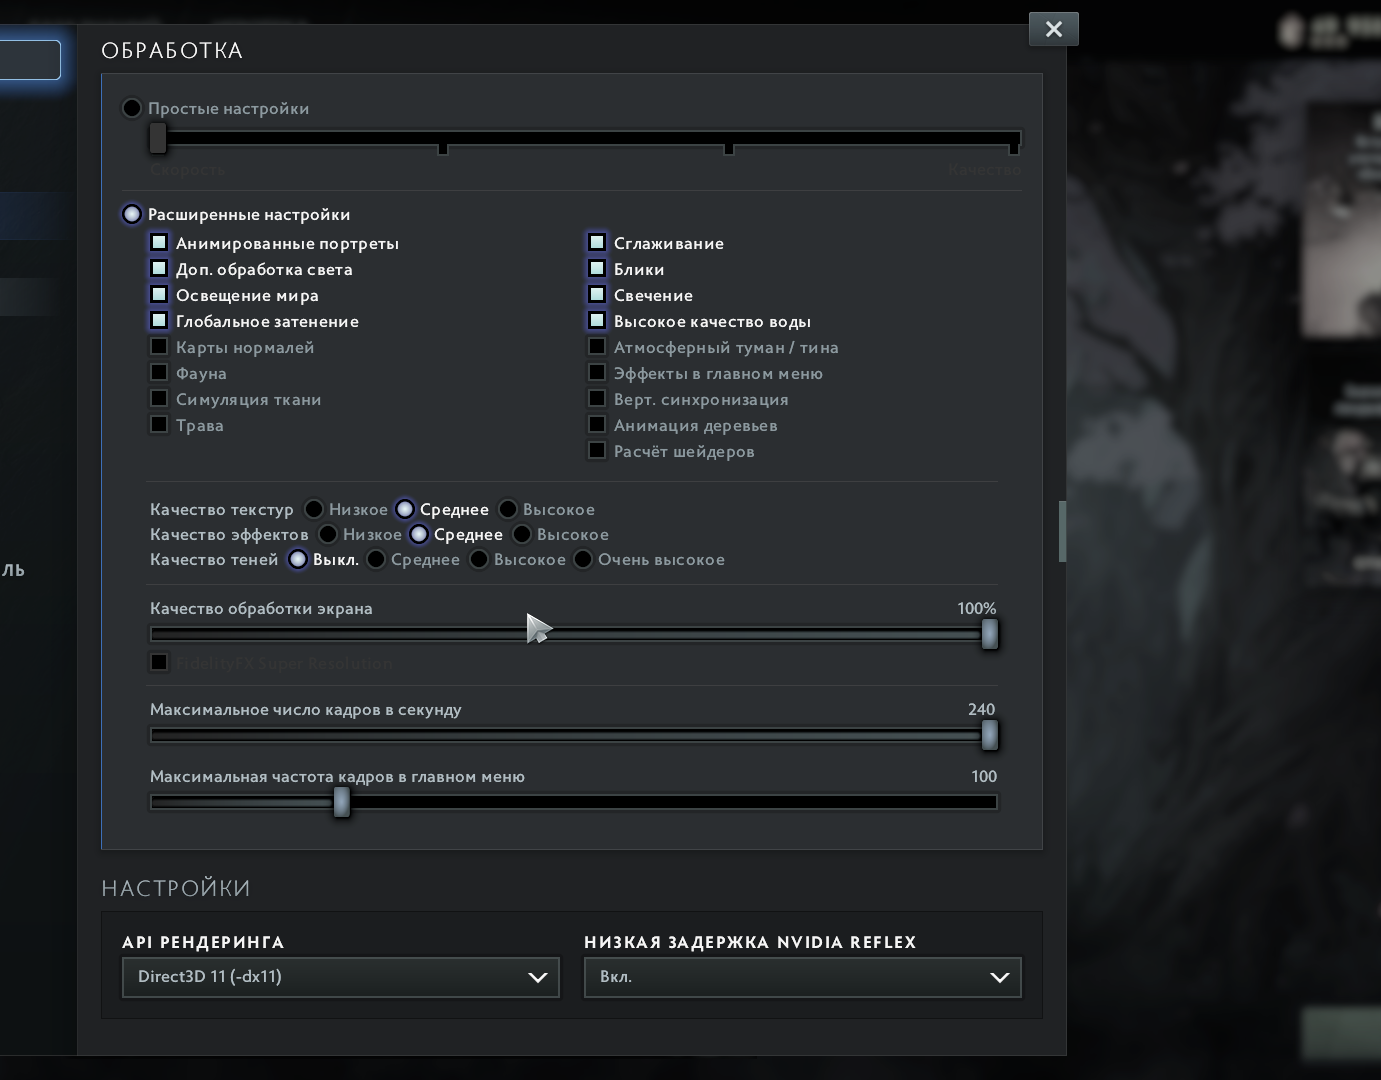Viewport: 1381px width, 1080px height.
Task: Set Качество текстур to Среднее
Action: tap(405, 509)
